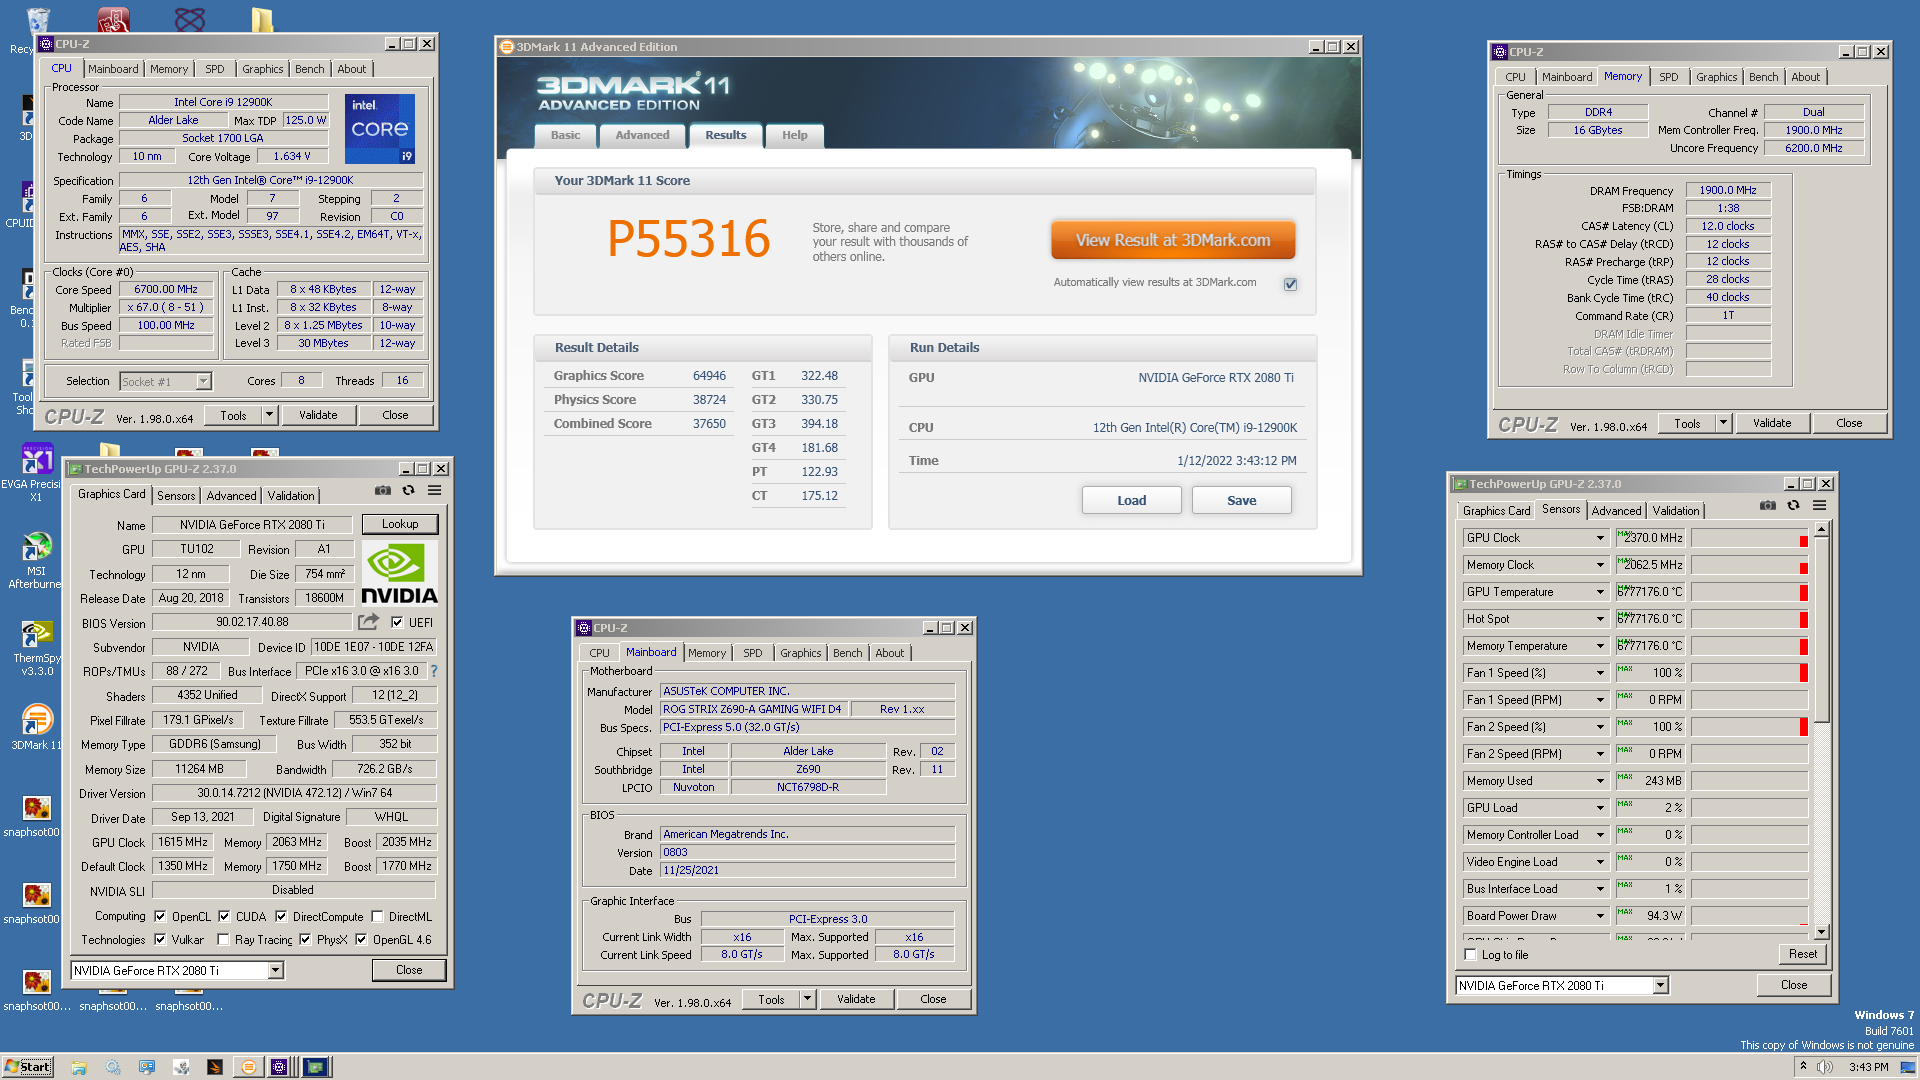
Task: Click the Load button in 3DMark
Action: [1131, 500]
